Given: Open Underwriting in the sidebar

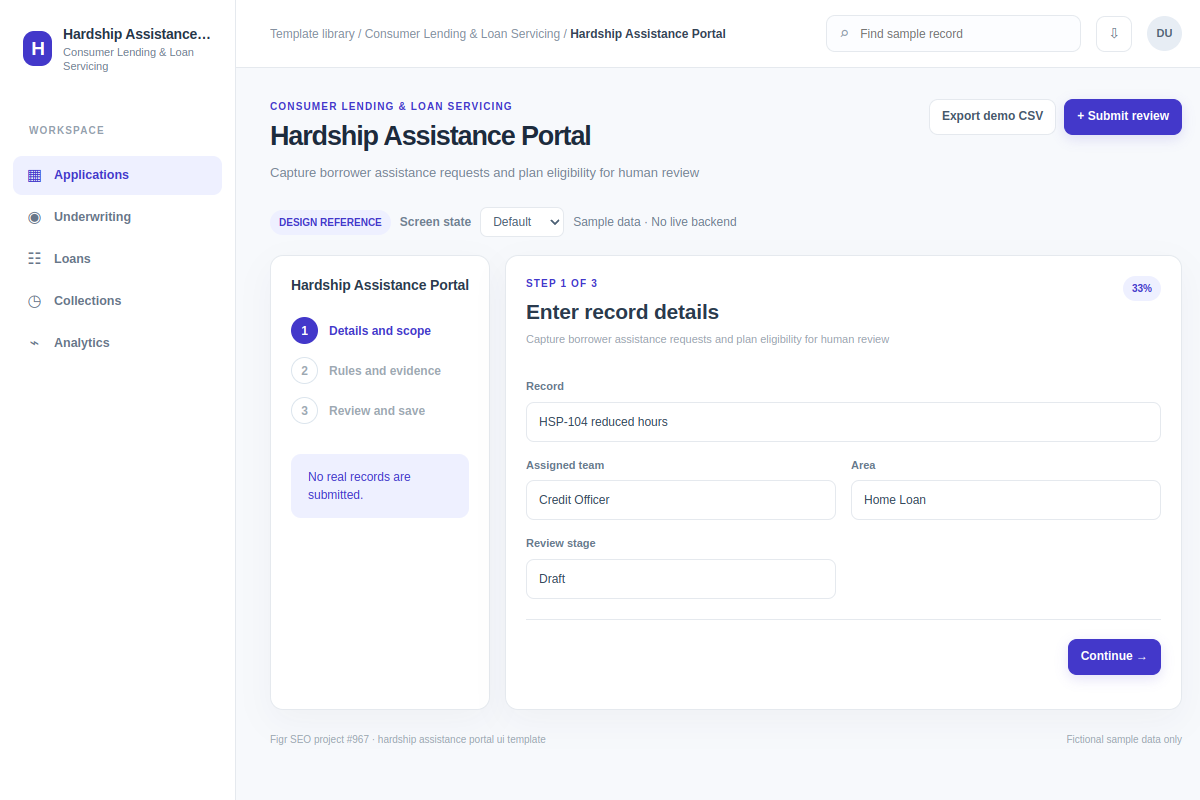Looking at the screenshot, I should [x=117, y=217].
